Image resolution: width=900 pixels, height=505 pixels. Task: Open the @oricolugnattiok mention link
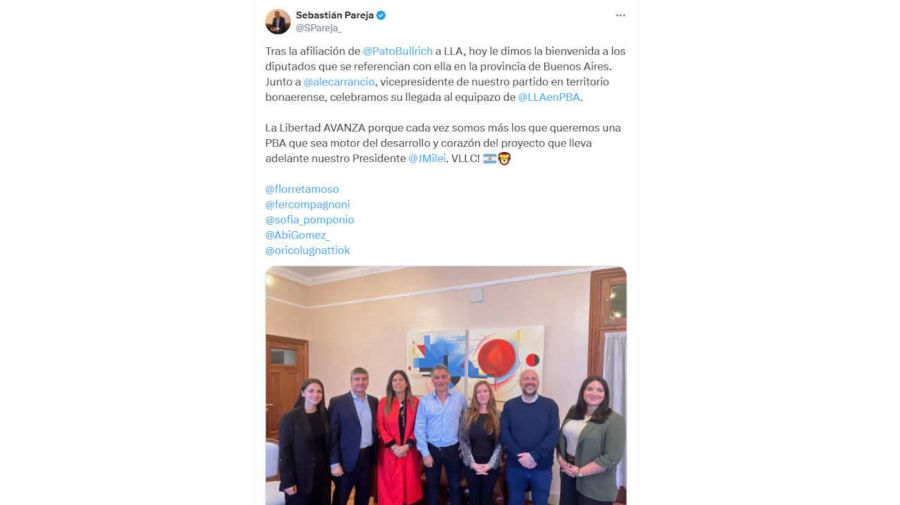click(308, 250)
